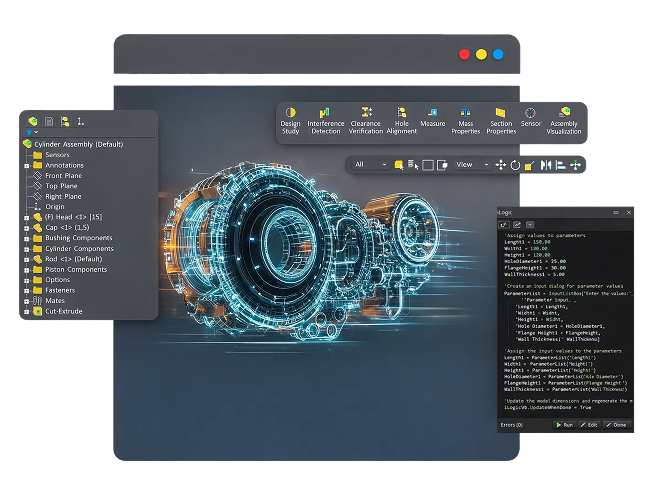Open the 'All' selection filter dropdown
This screenshot has height=500, width=654.
(370, 165)
